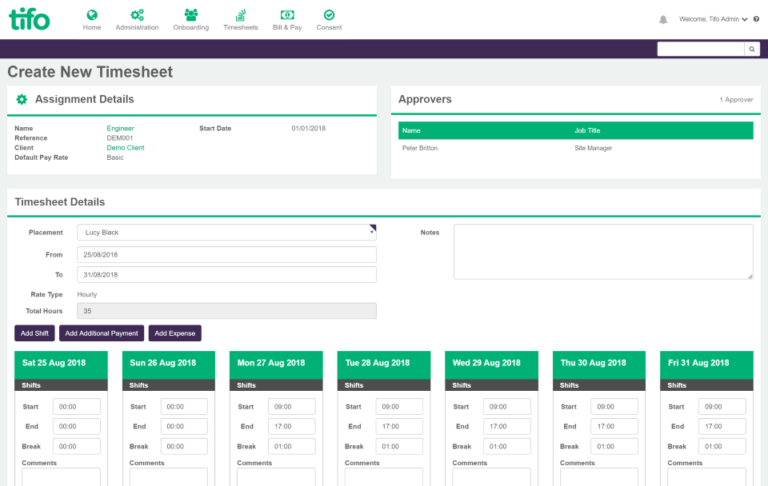Open the Placement dropdown showing Lucy Black
768x486 pixels.
227,232
